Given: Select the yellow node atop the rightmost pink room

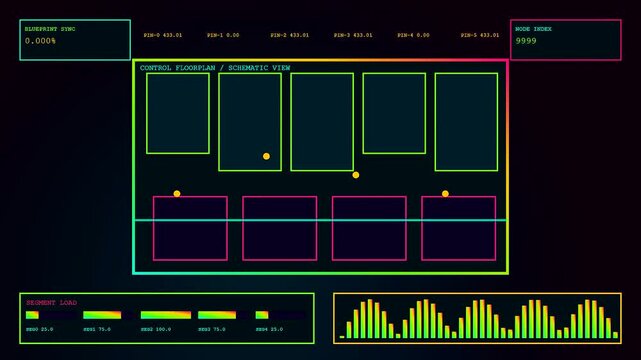Looking at the screenshot, I should (x=445, y=194).
